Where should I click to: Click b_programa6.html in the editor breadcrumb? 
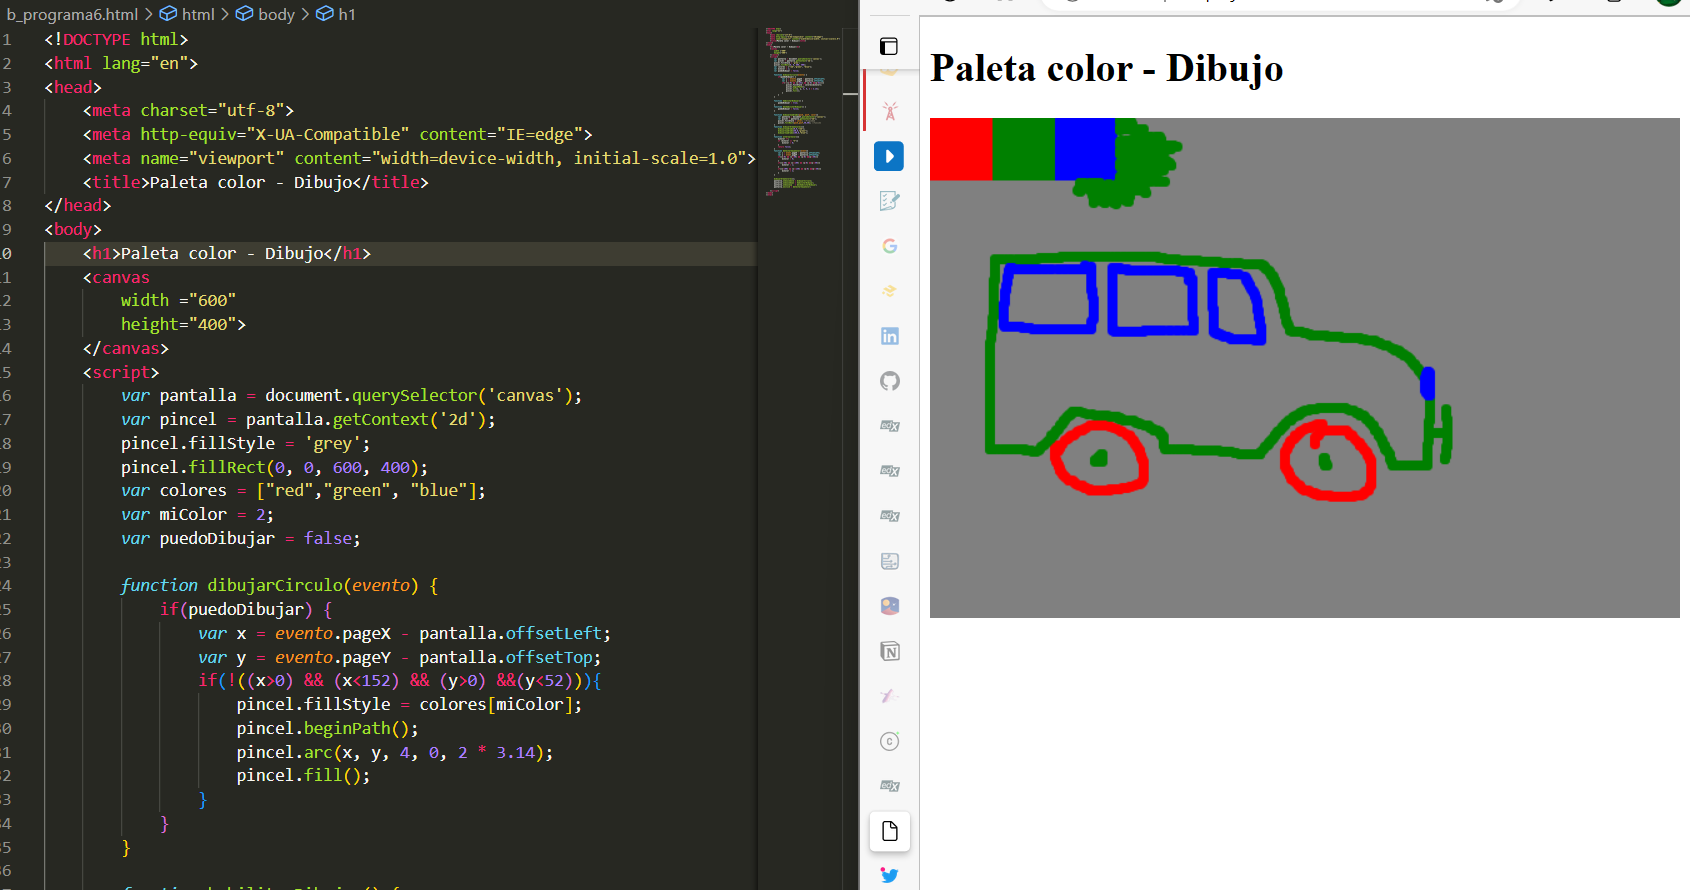click(72, 14)
